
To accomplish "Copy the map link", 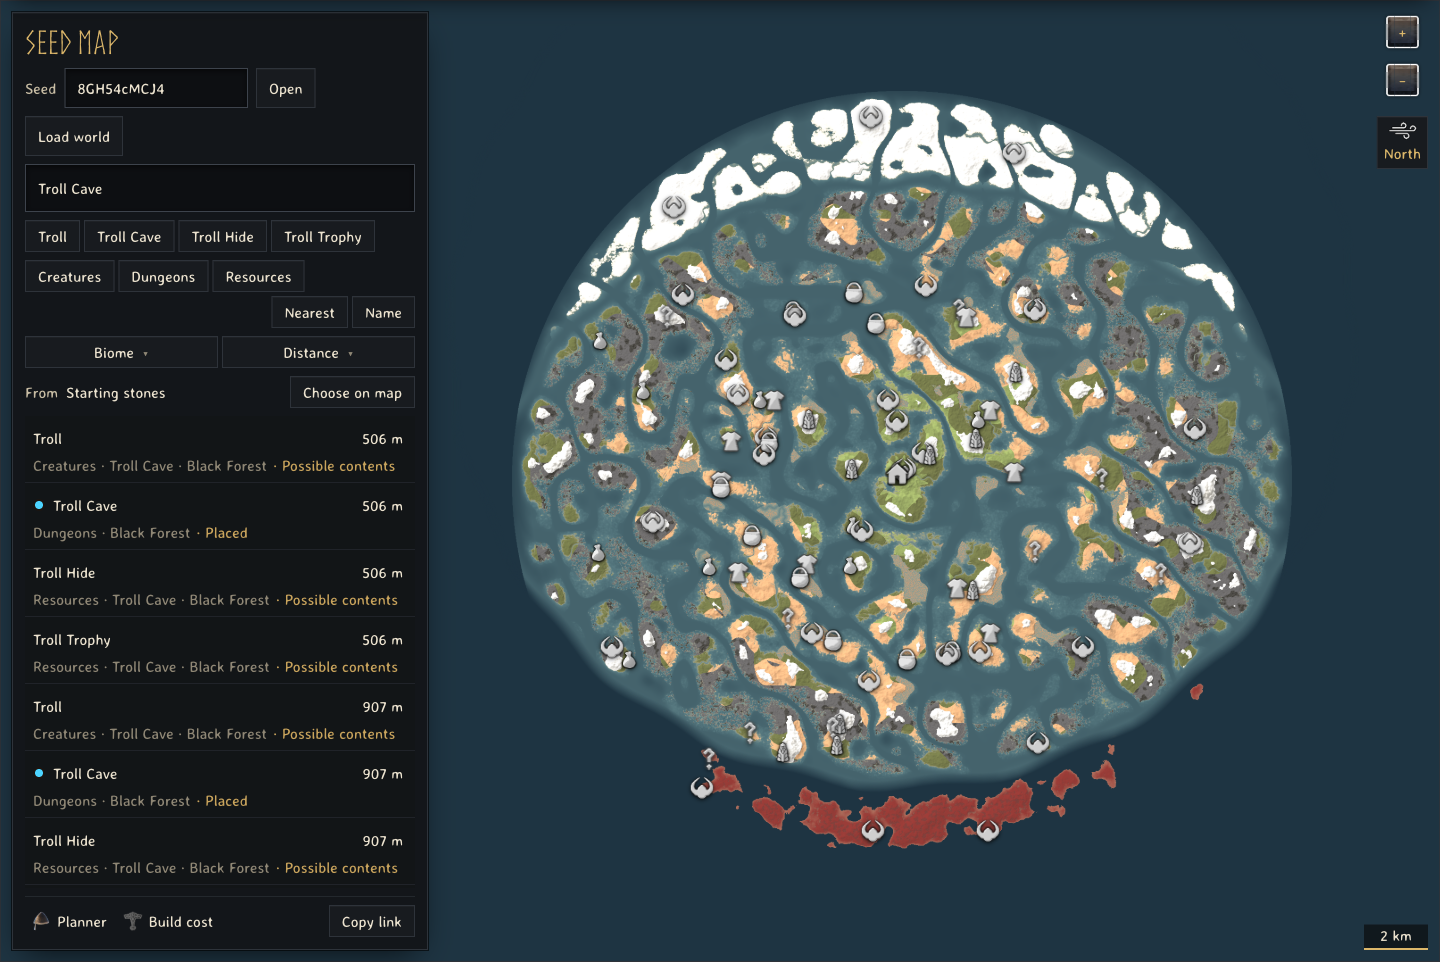I will (371, 922).
